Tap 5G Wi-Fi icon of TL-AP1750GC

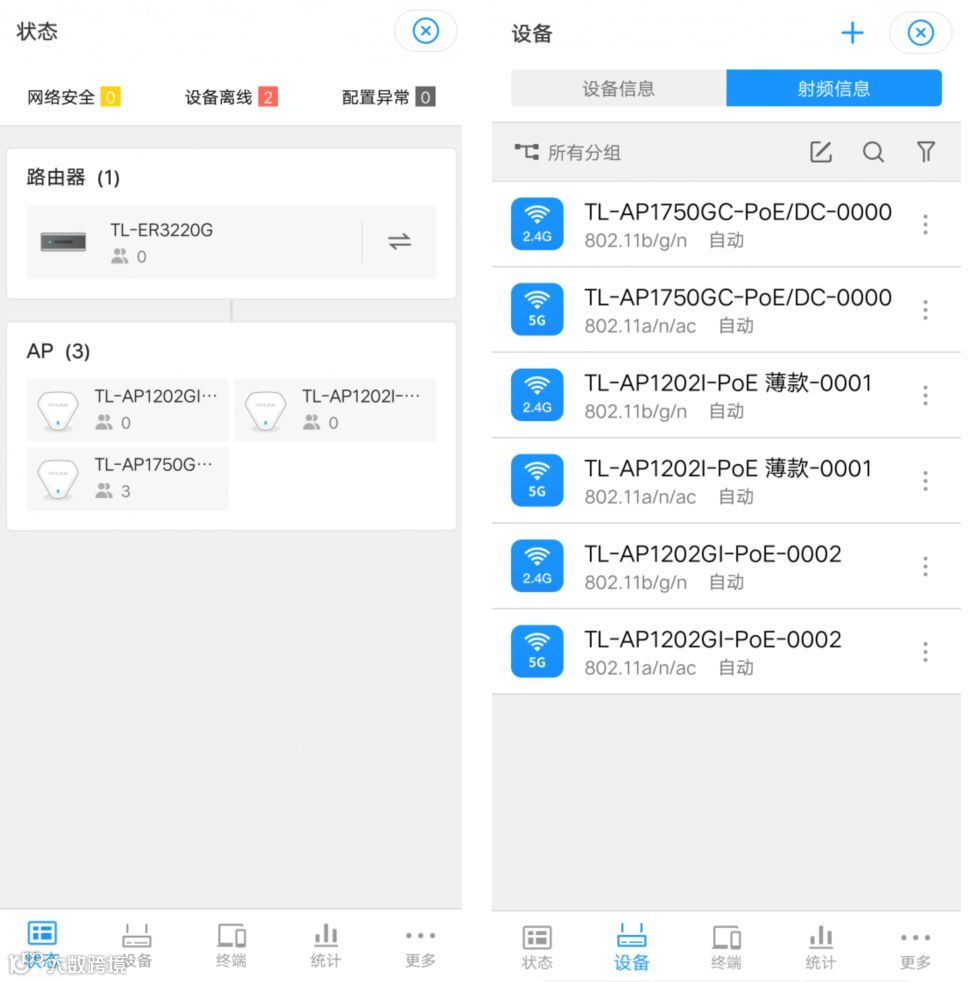(537, 309)
